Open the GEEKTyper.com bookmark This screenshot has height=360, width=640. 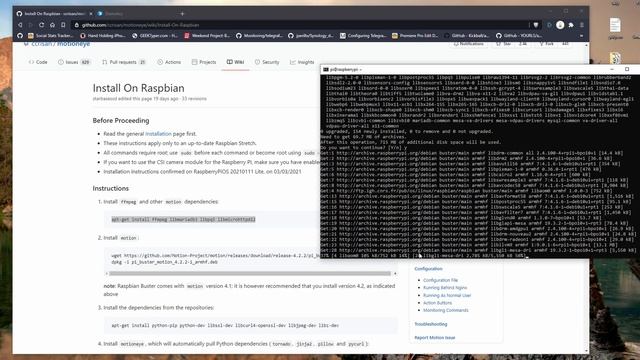coord(155,36)
